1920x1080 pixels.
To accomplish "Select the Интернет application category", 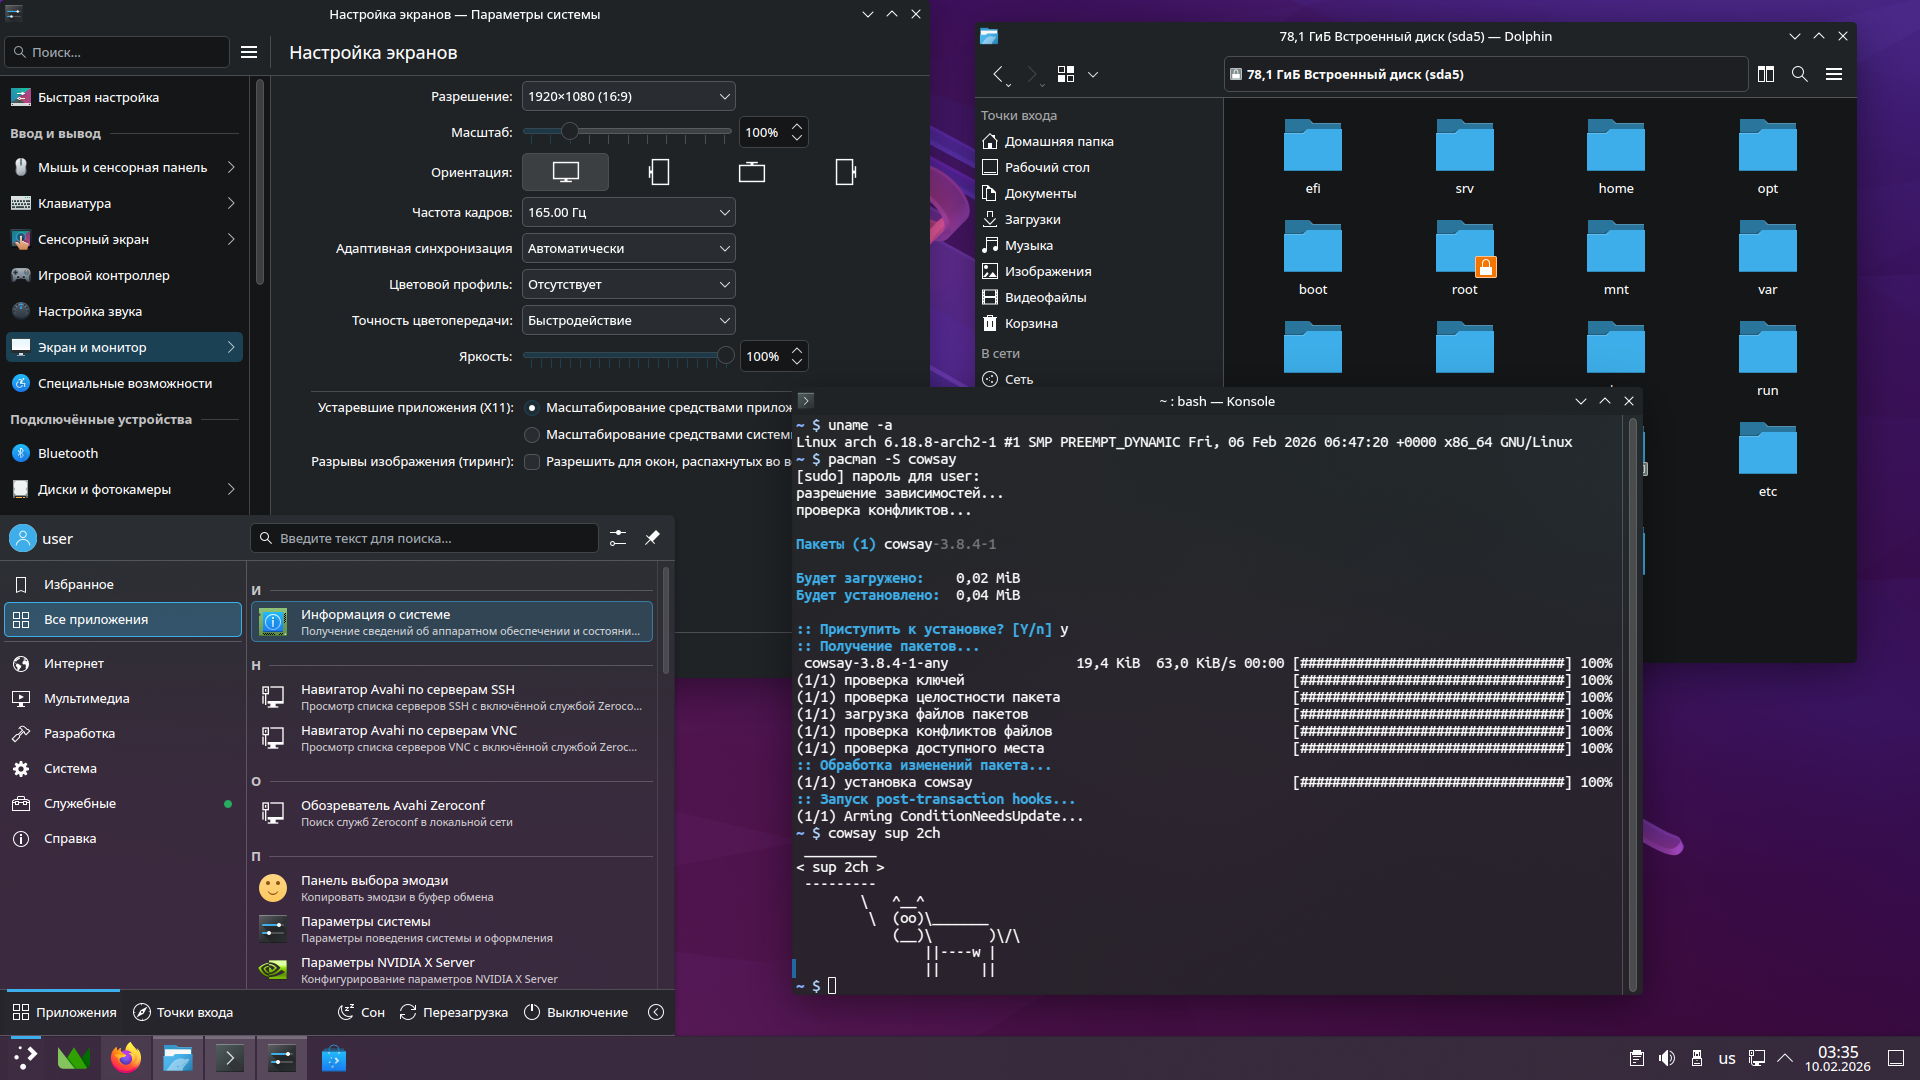I will pyautogui.click(x=74, y=663).
